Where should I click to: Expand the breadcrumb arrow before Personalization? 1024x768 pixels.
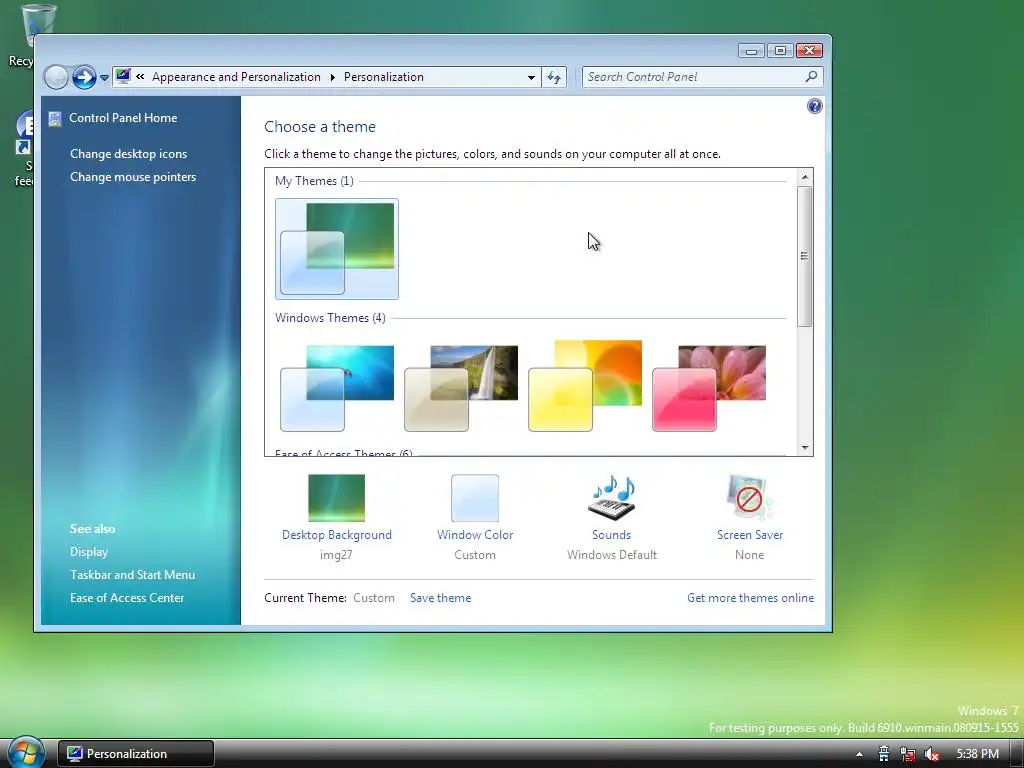332,78
